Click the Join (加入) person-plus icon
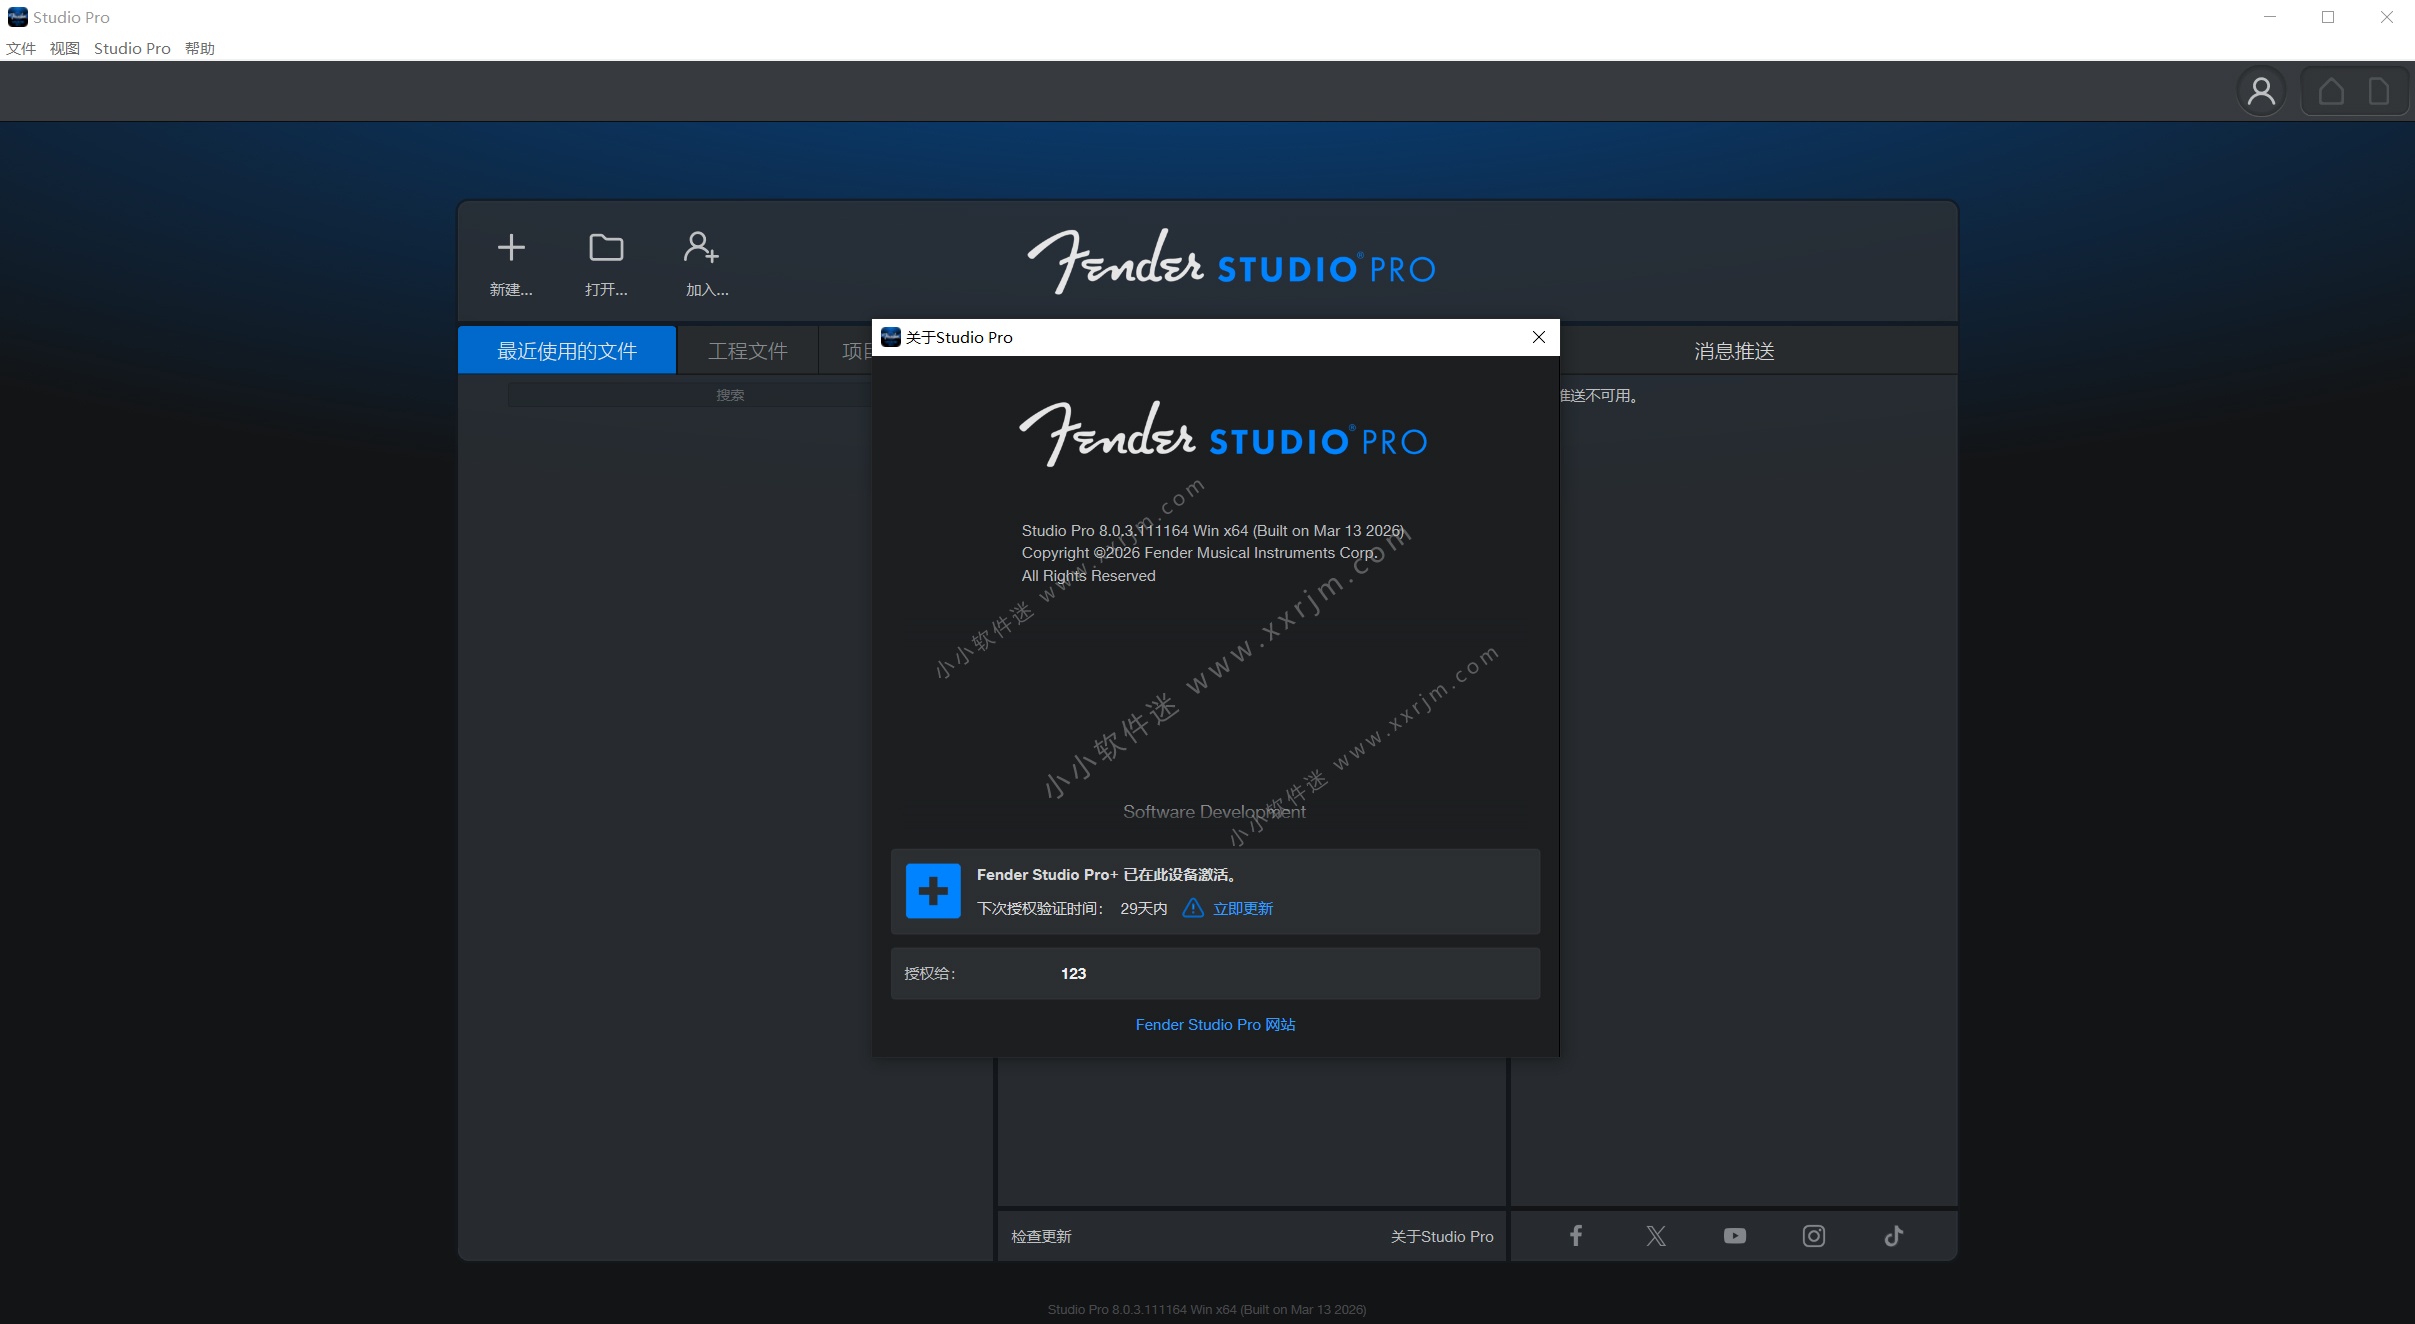The height and width of the screenshot is (1324, 2415). pyautogui.click(x=702, y=248)
